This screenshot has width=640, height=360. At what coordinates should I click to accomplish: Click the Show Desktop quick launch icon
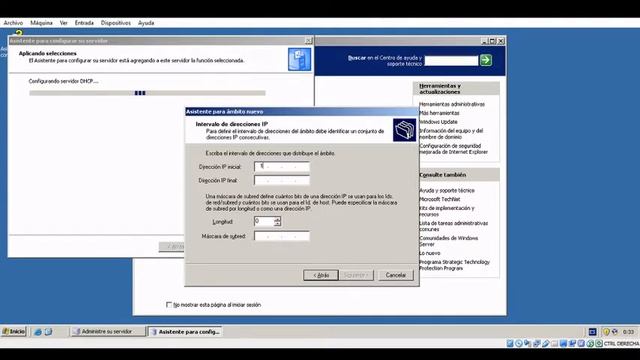48,332
